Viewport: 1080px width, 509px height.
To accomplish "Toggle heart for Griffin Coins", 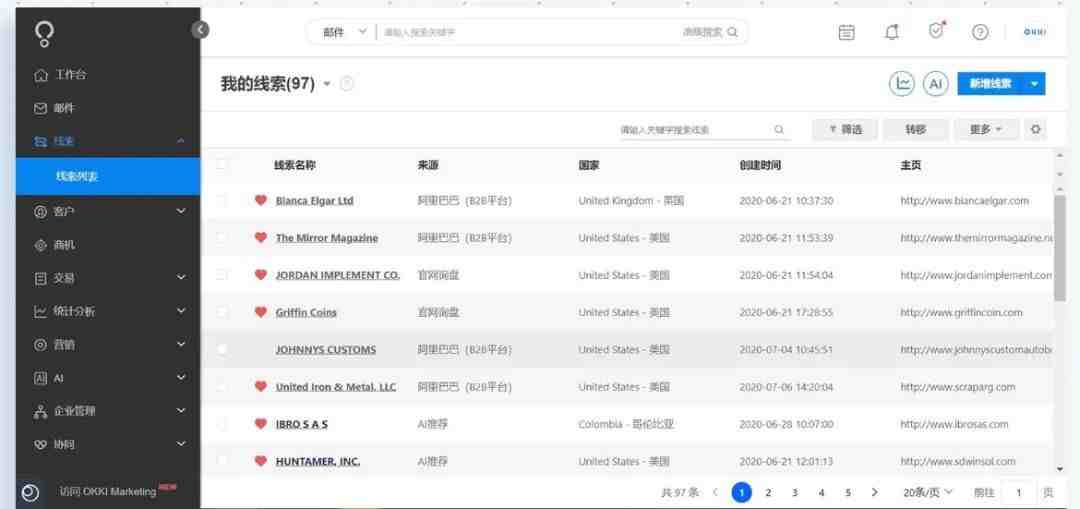I will pos(260,312).
